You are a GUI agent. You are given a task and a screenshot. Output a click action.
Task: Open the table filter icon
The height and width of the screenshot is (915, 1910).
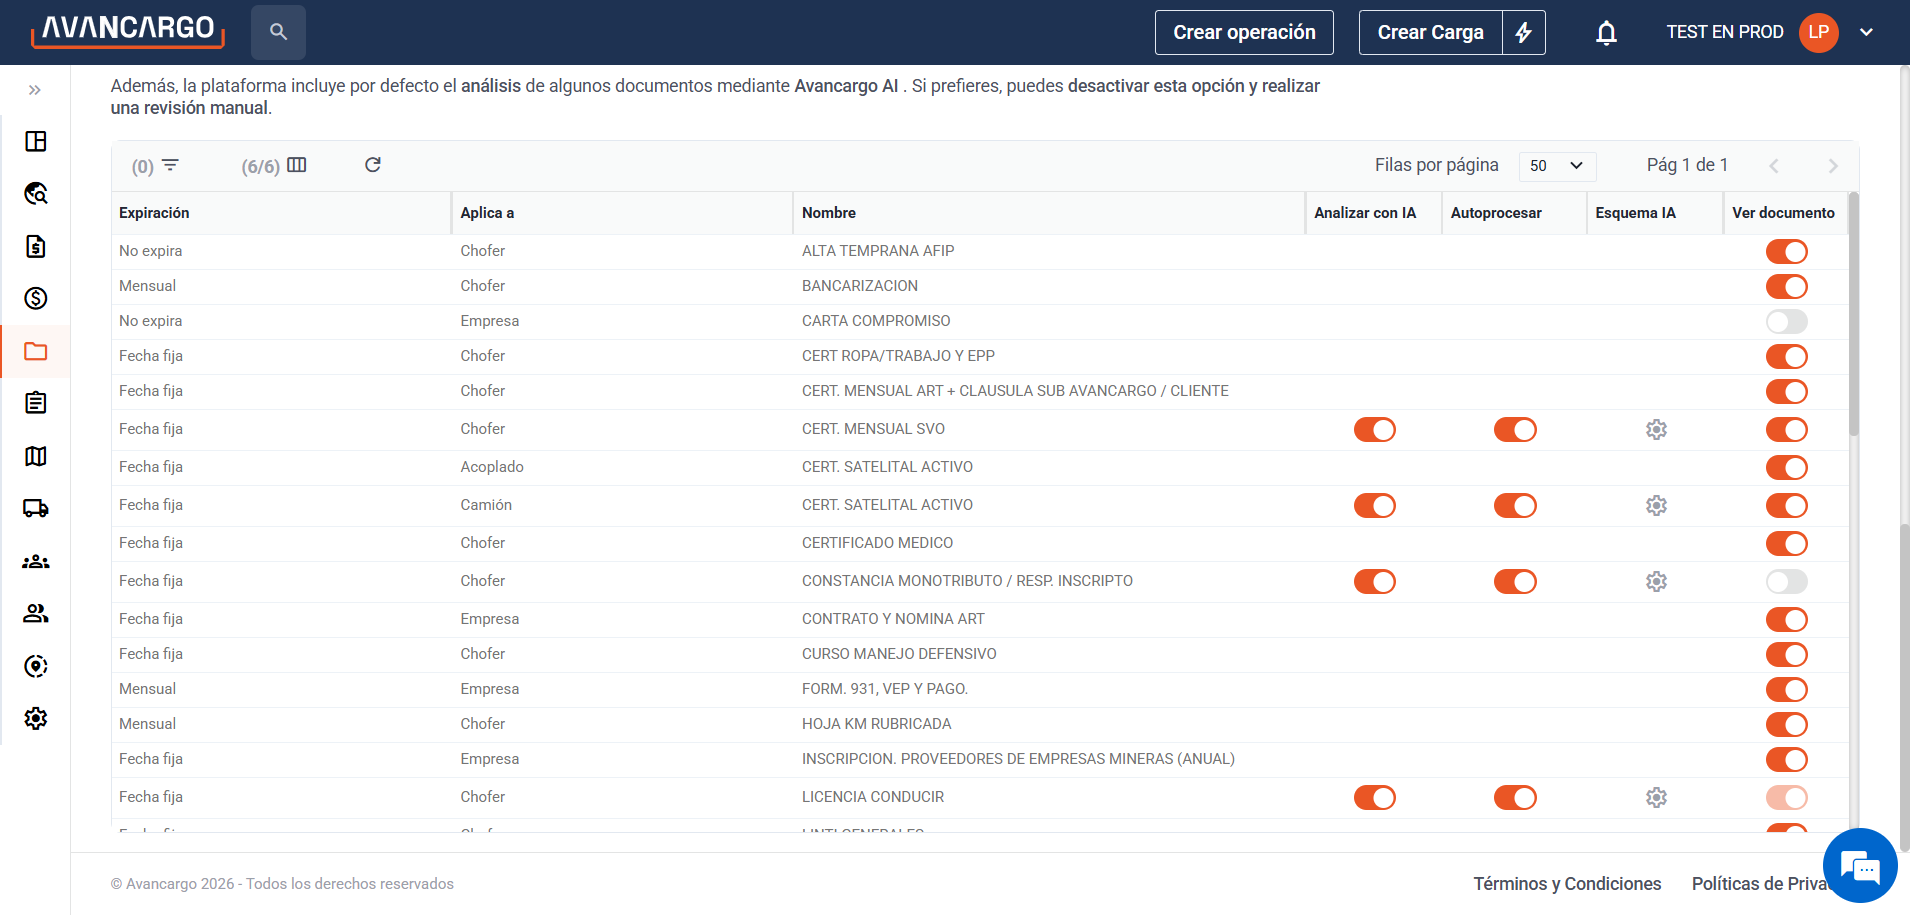click(170, 165)
